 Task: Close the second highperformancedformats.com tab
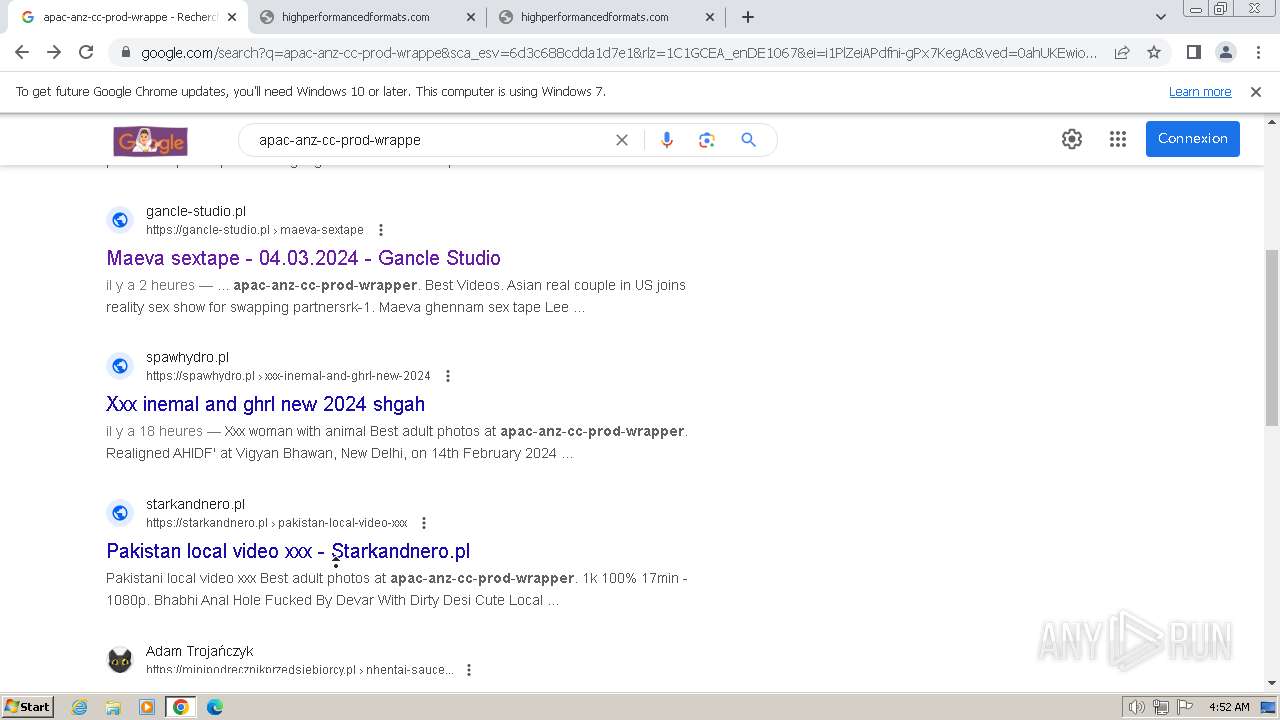pos(471,17)
